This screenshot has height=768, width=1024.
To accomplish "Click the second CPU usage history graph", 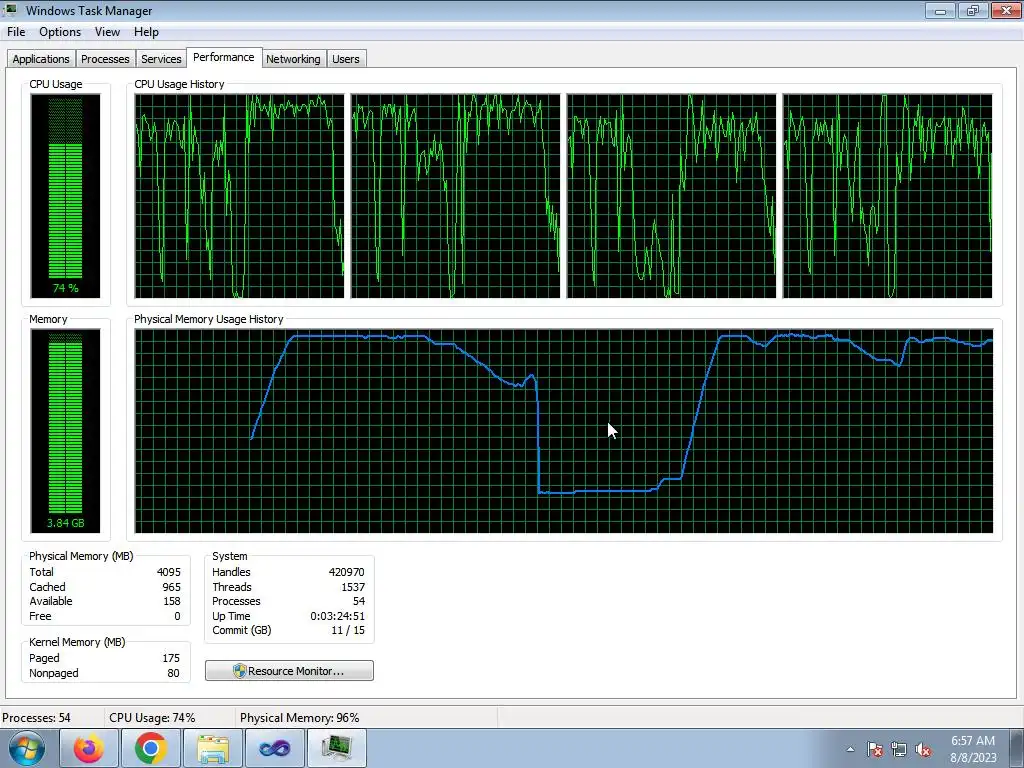I will pos(455,196).
